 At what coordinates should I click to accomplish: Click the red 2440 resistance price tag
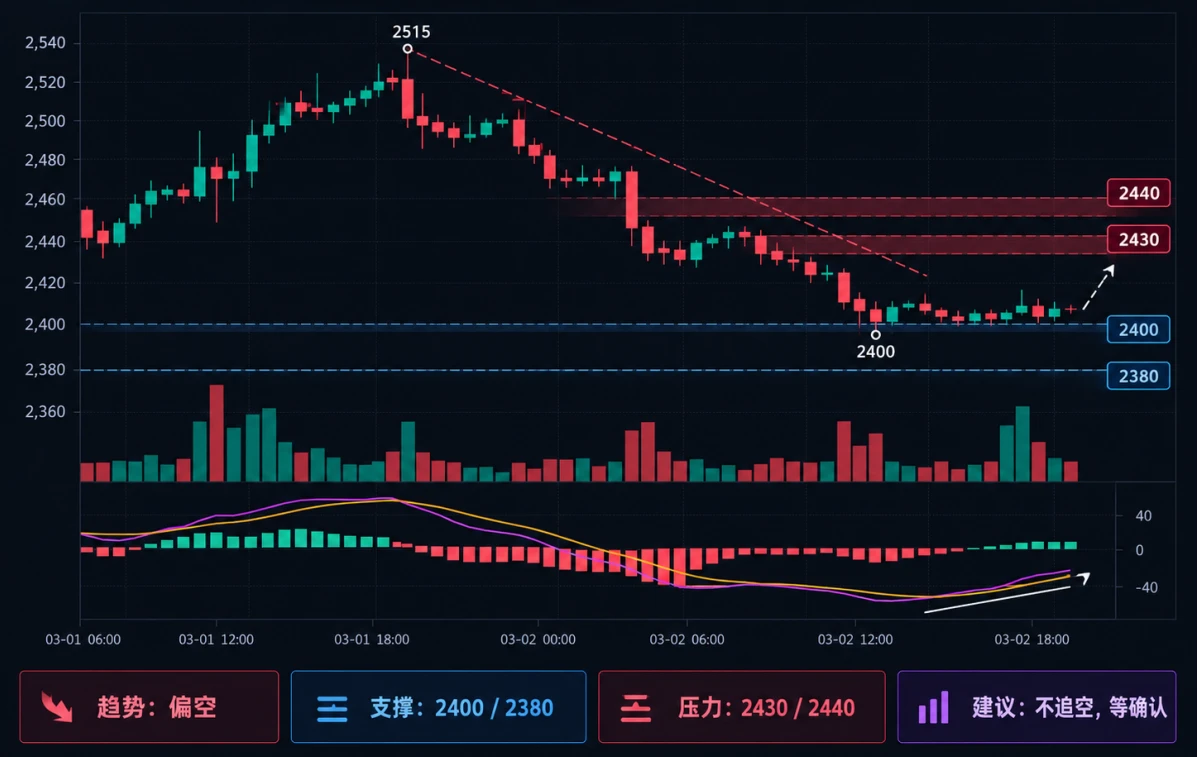click(x=1138, y=193)
